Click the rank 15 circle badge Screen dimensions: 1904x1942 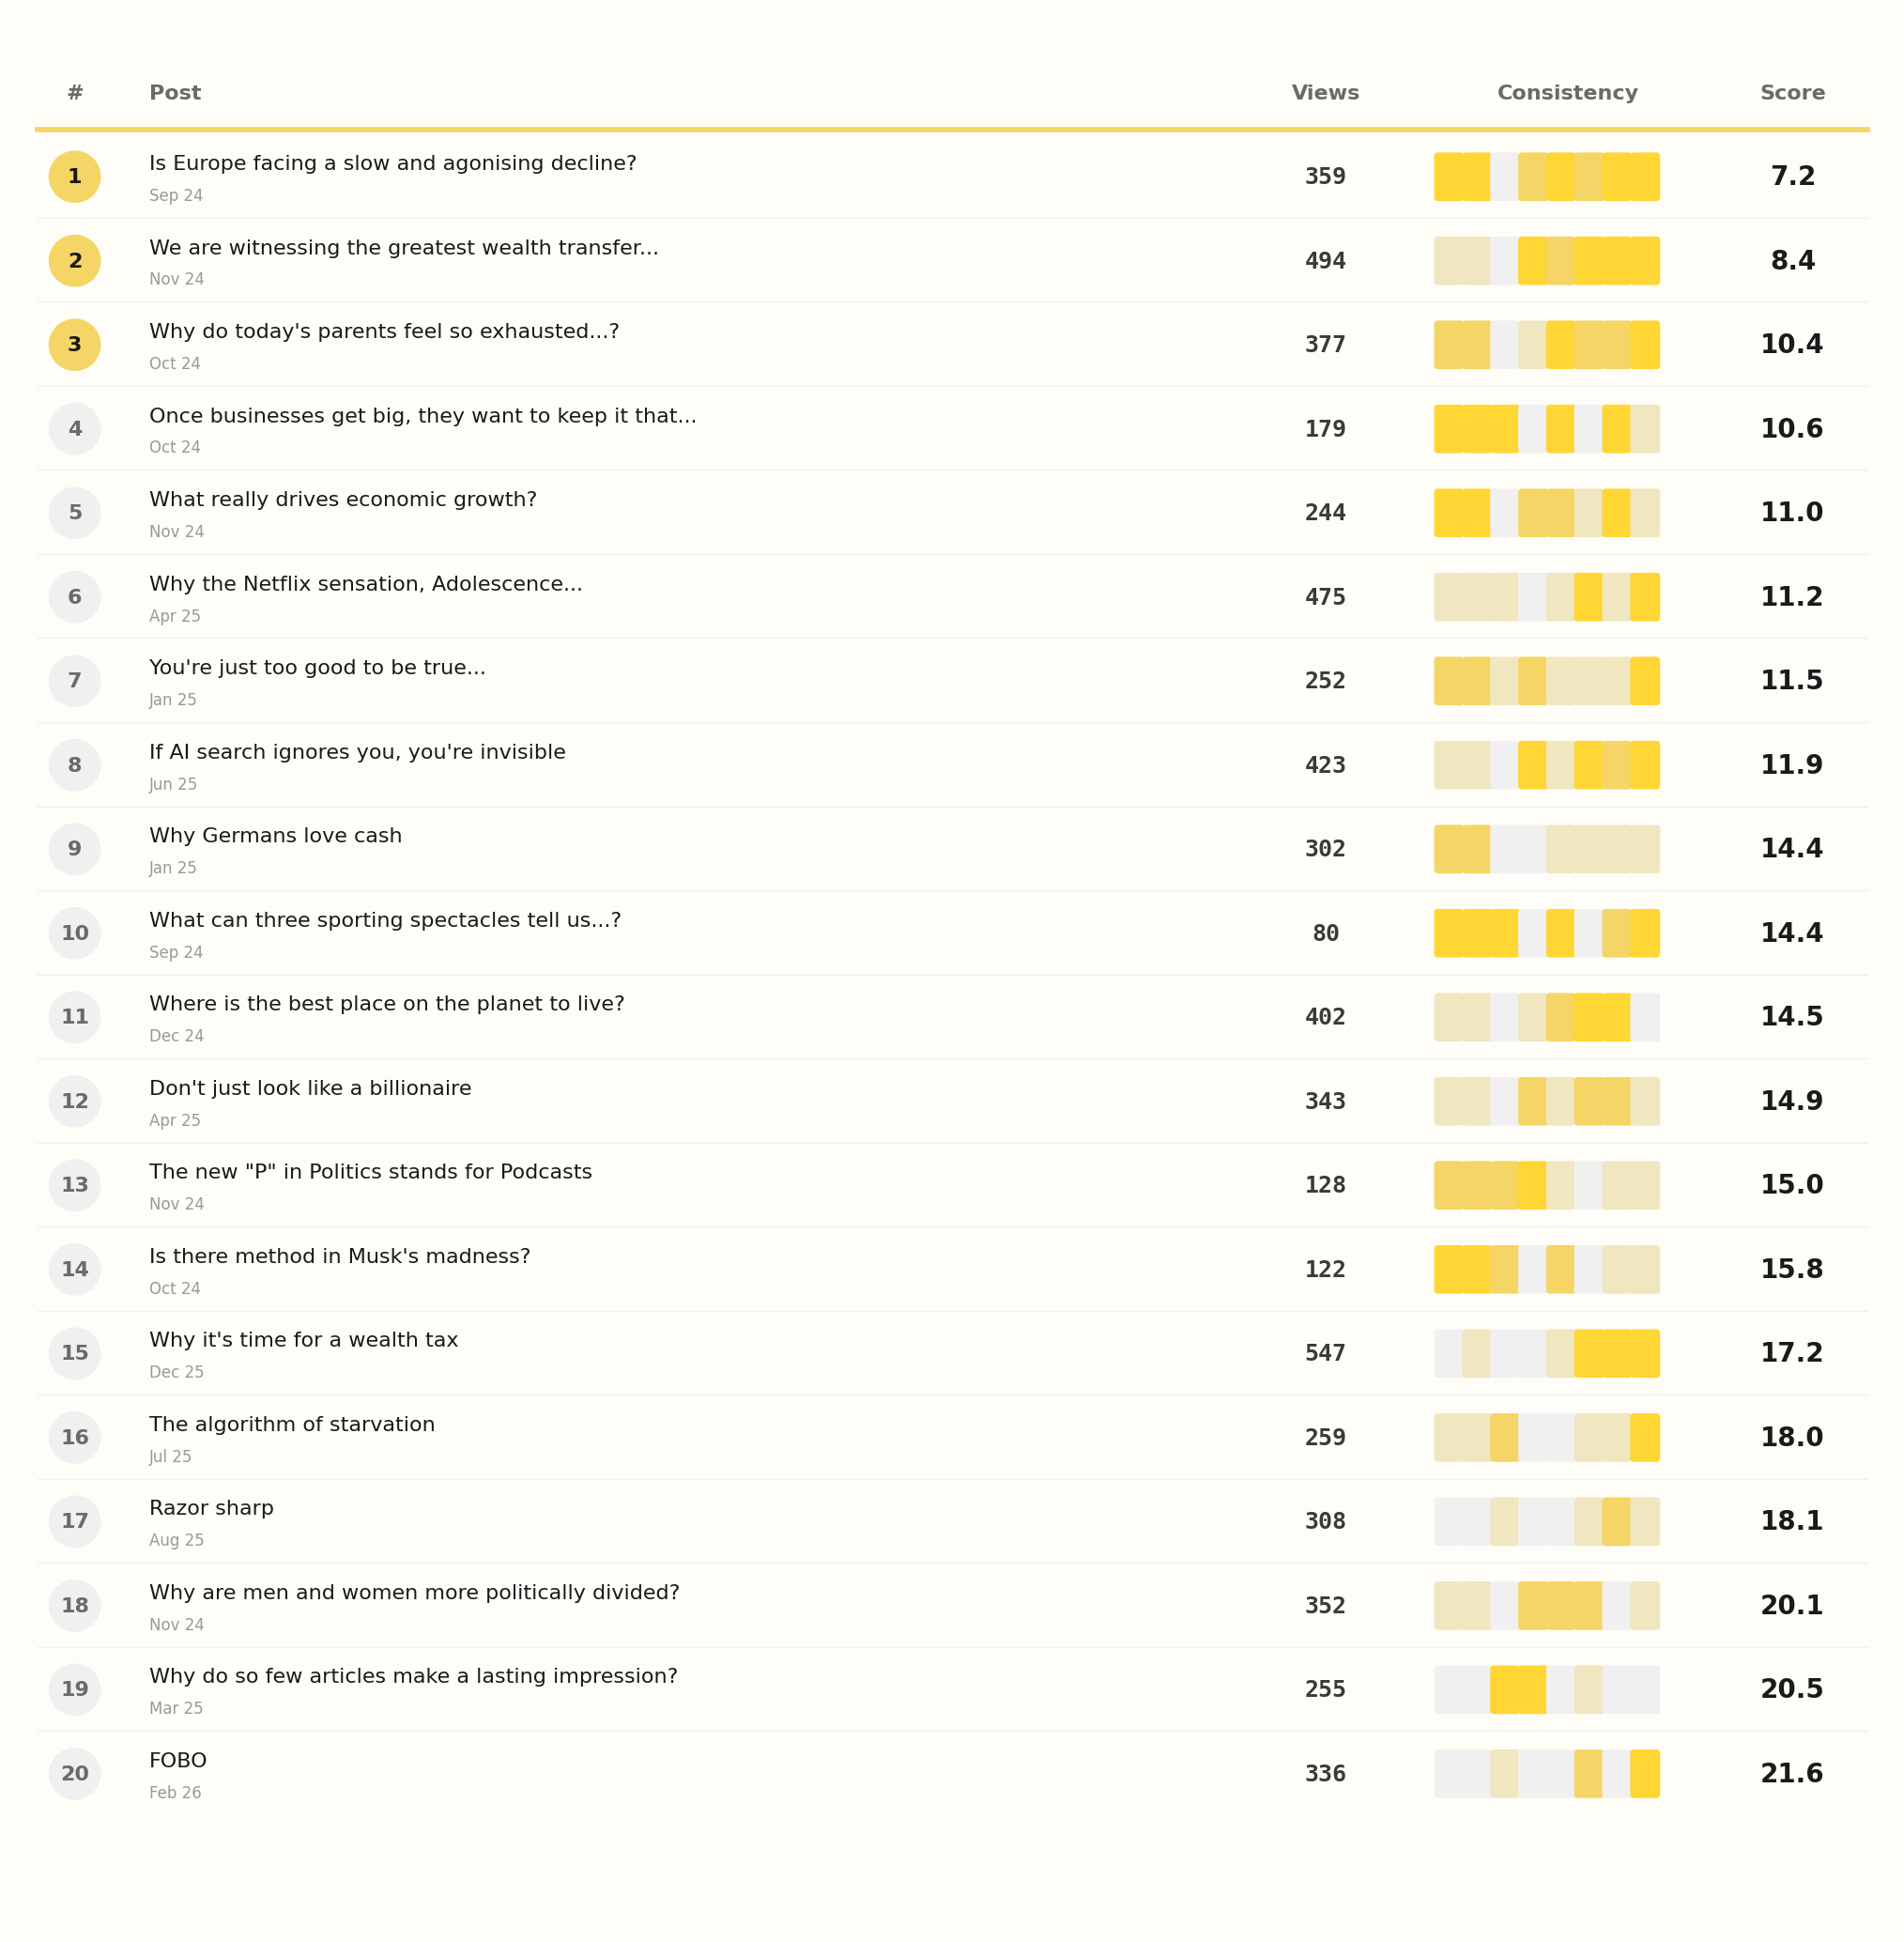click(75, 1353)
